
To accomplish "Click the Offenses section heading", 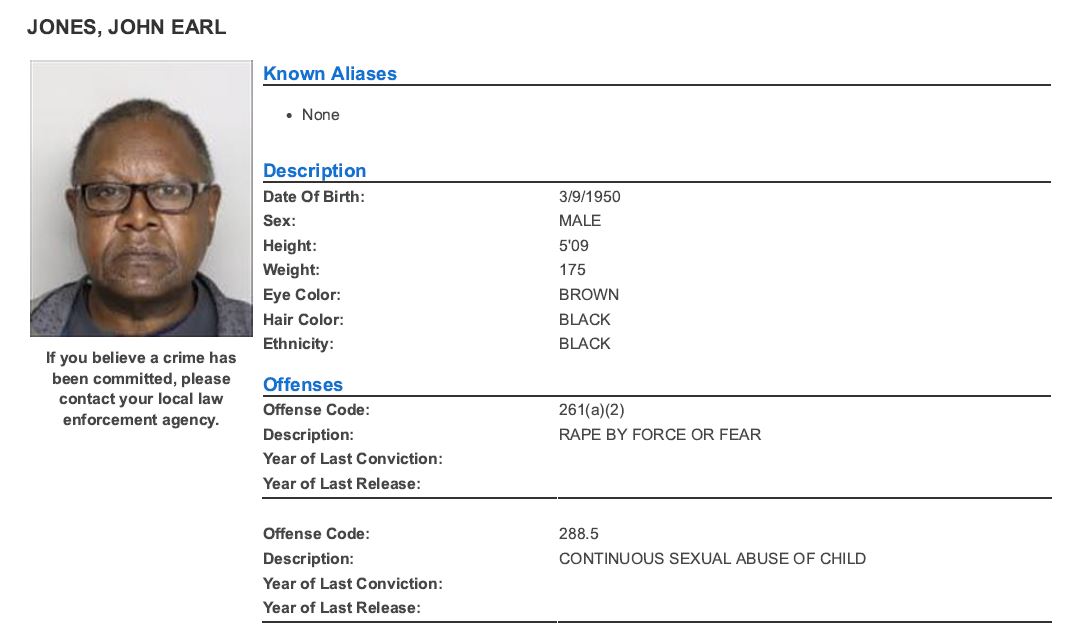I will pyautogui.click(x=303, y=385).
